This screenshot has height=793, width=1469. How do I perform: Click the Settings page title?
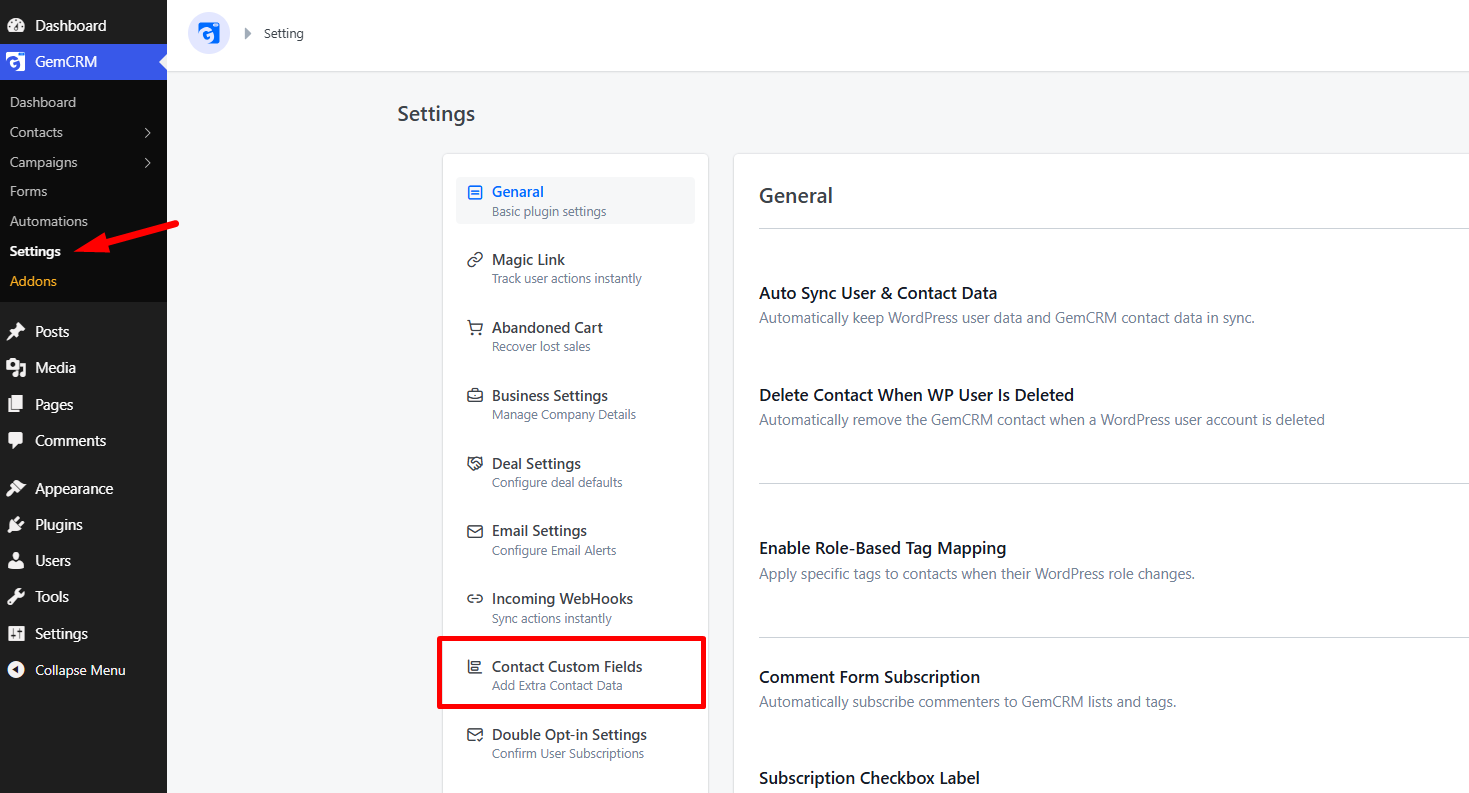click(x=436, y=114)
